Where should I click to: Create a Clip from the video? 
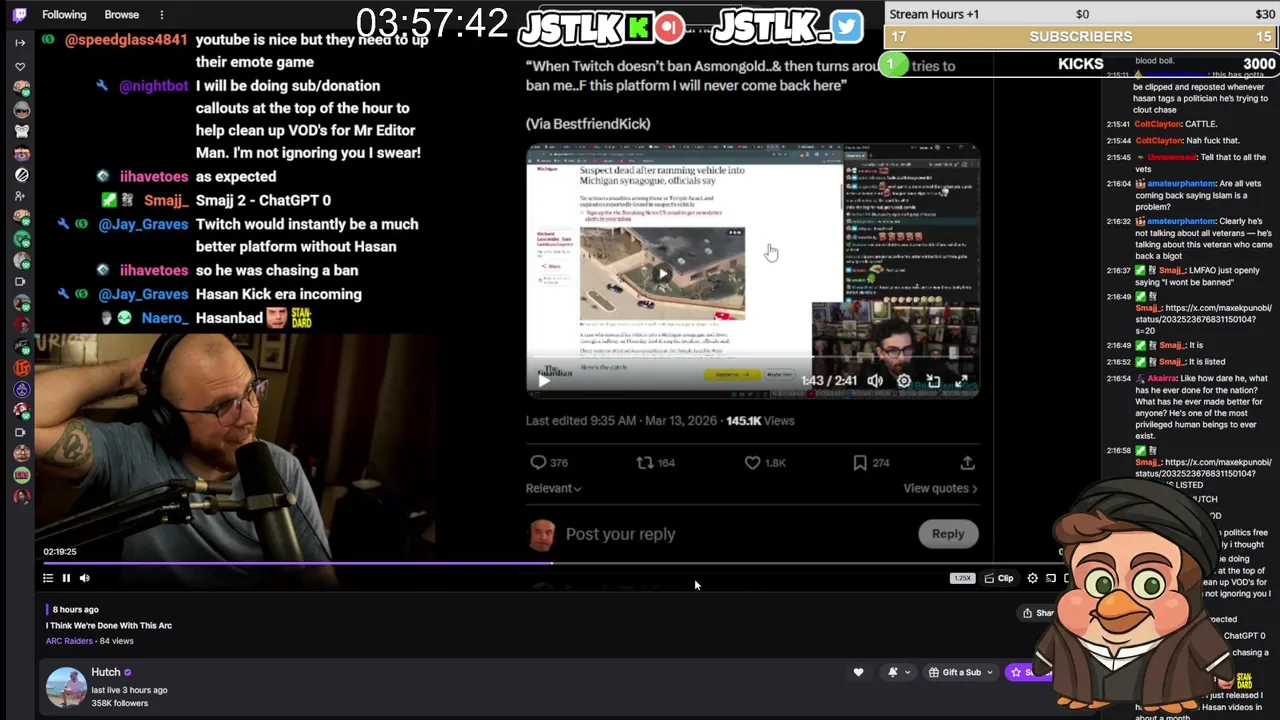[x=999, y=578]
